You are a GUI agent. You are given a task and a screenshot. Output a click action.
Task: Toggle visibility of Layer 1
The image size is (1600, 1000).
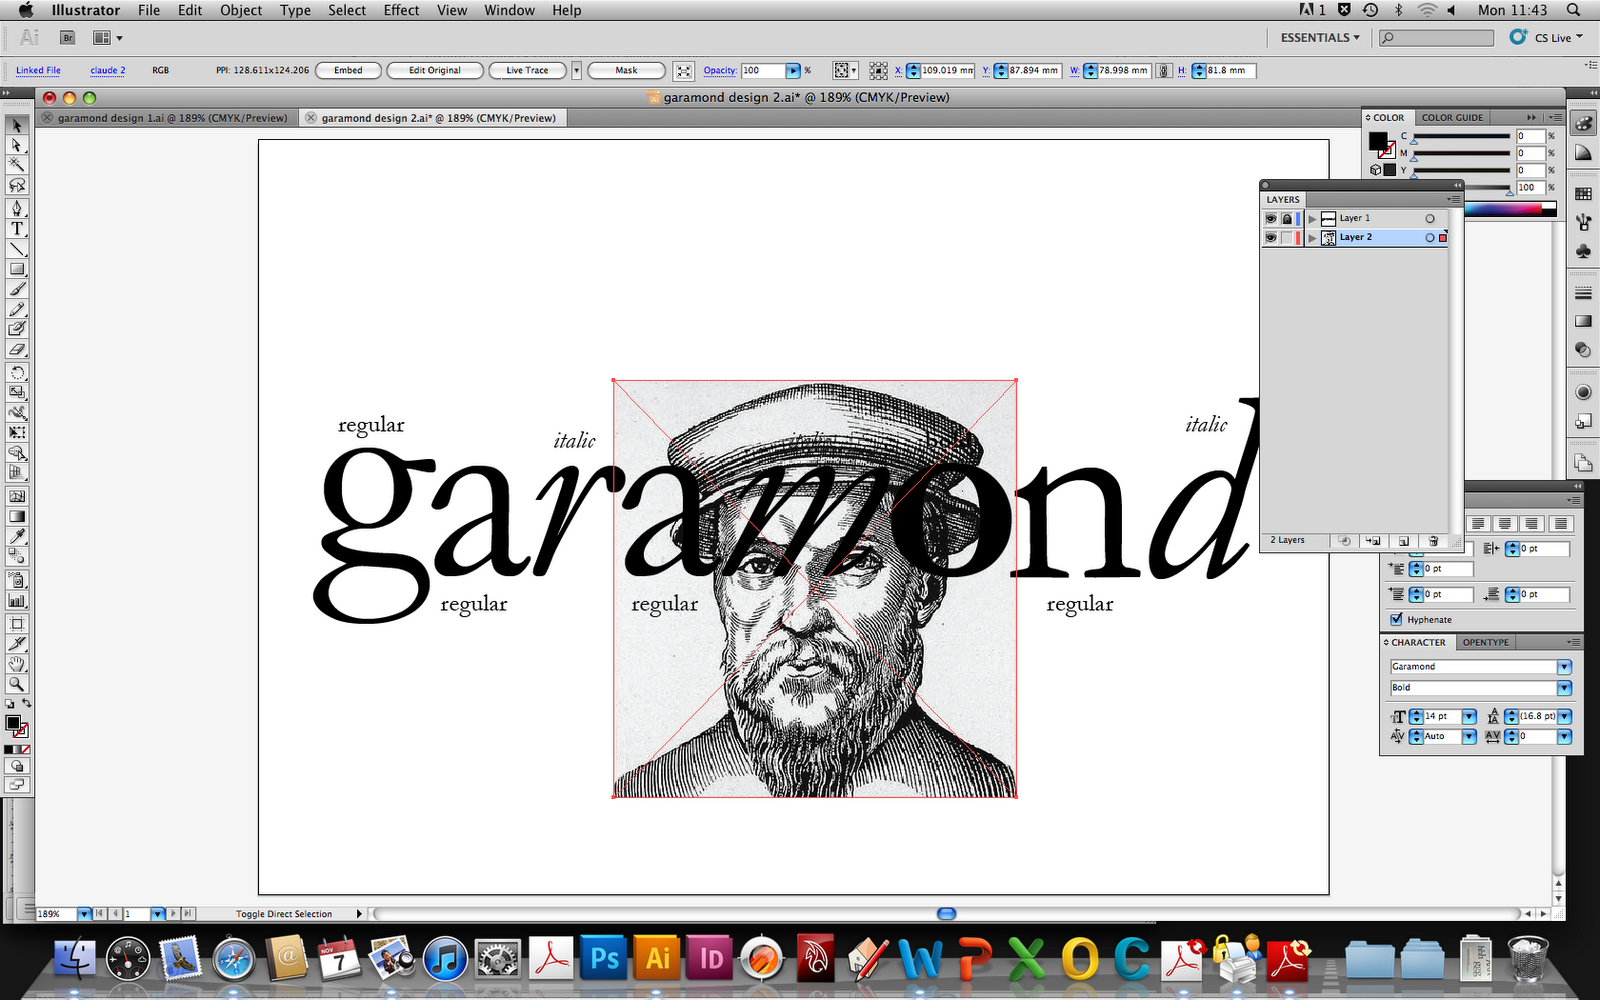pos(1270,218)
